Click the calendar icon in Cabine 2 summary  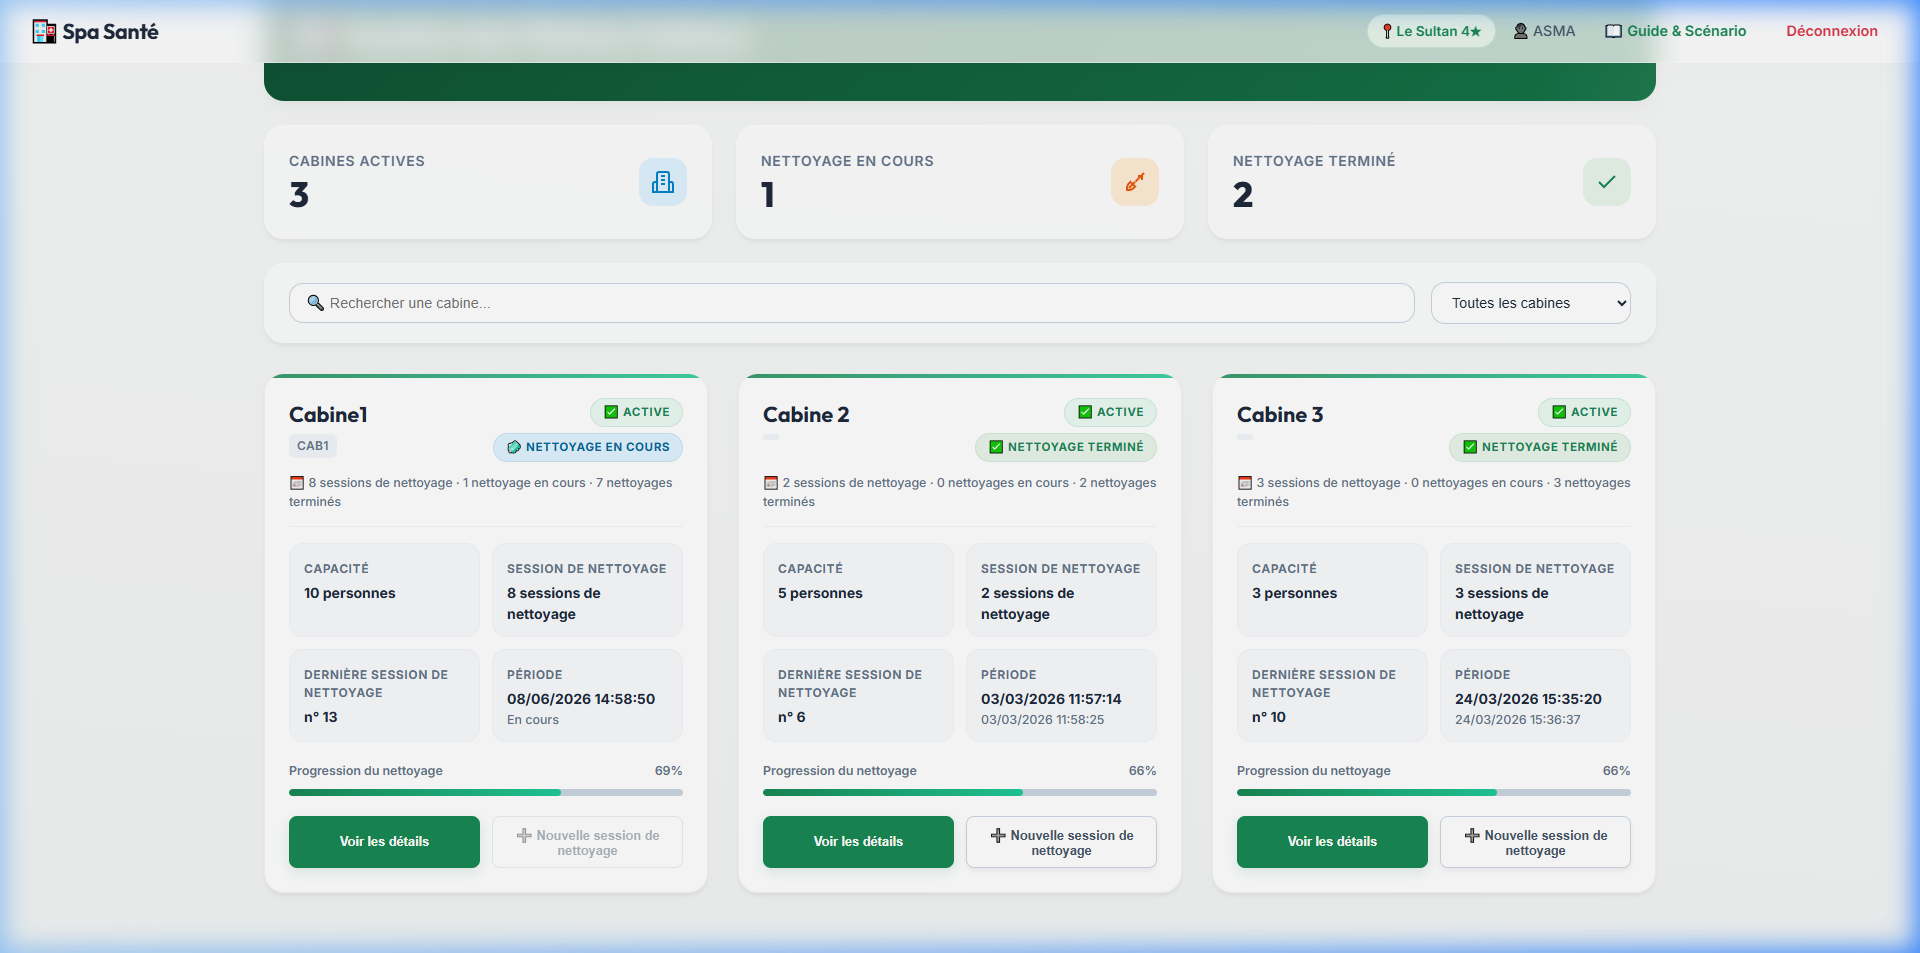pos(771,483)
